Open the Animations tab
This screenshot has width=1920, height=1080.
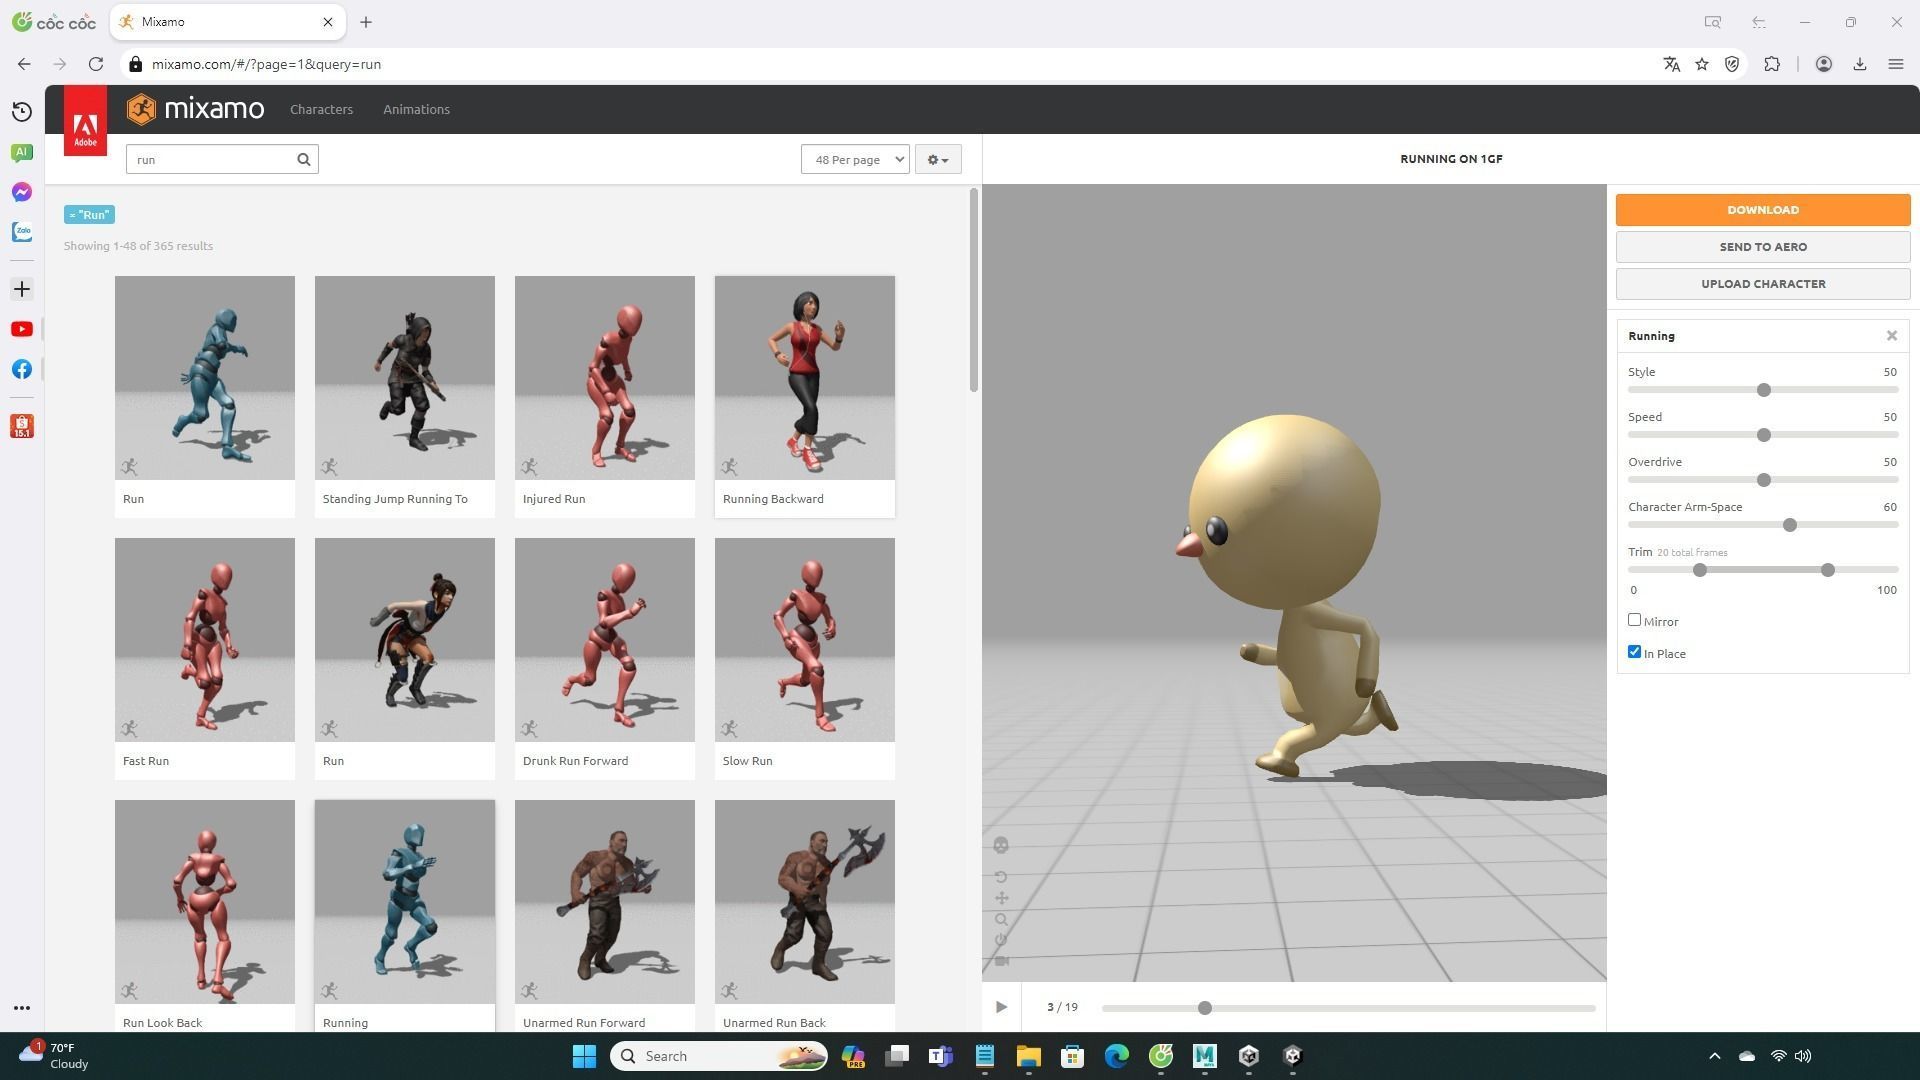(416, 109)
